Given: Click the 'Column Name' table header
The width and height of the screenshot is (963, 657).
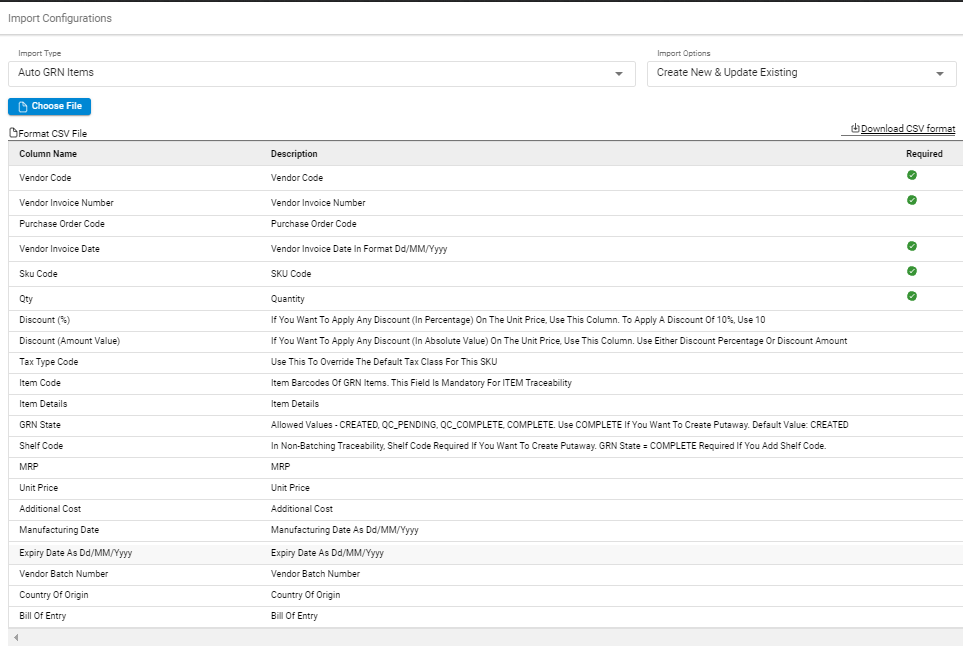Looking at the screenshot, I should coord(48,154).
